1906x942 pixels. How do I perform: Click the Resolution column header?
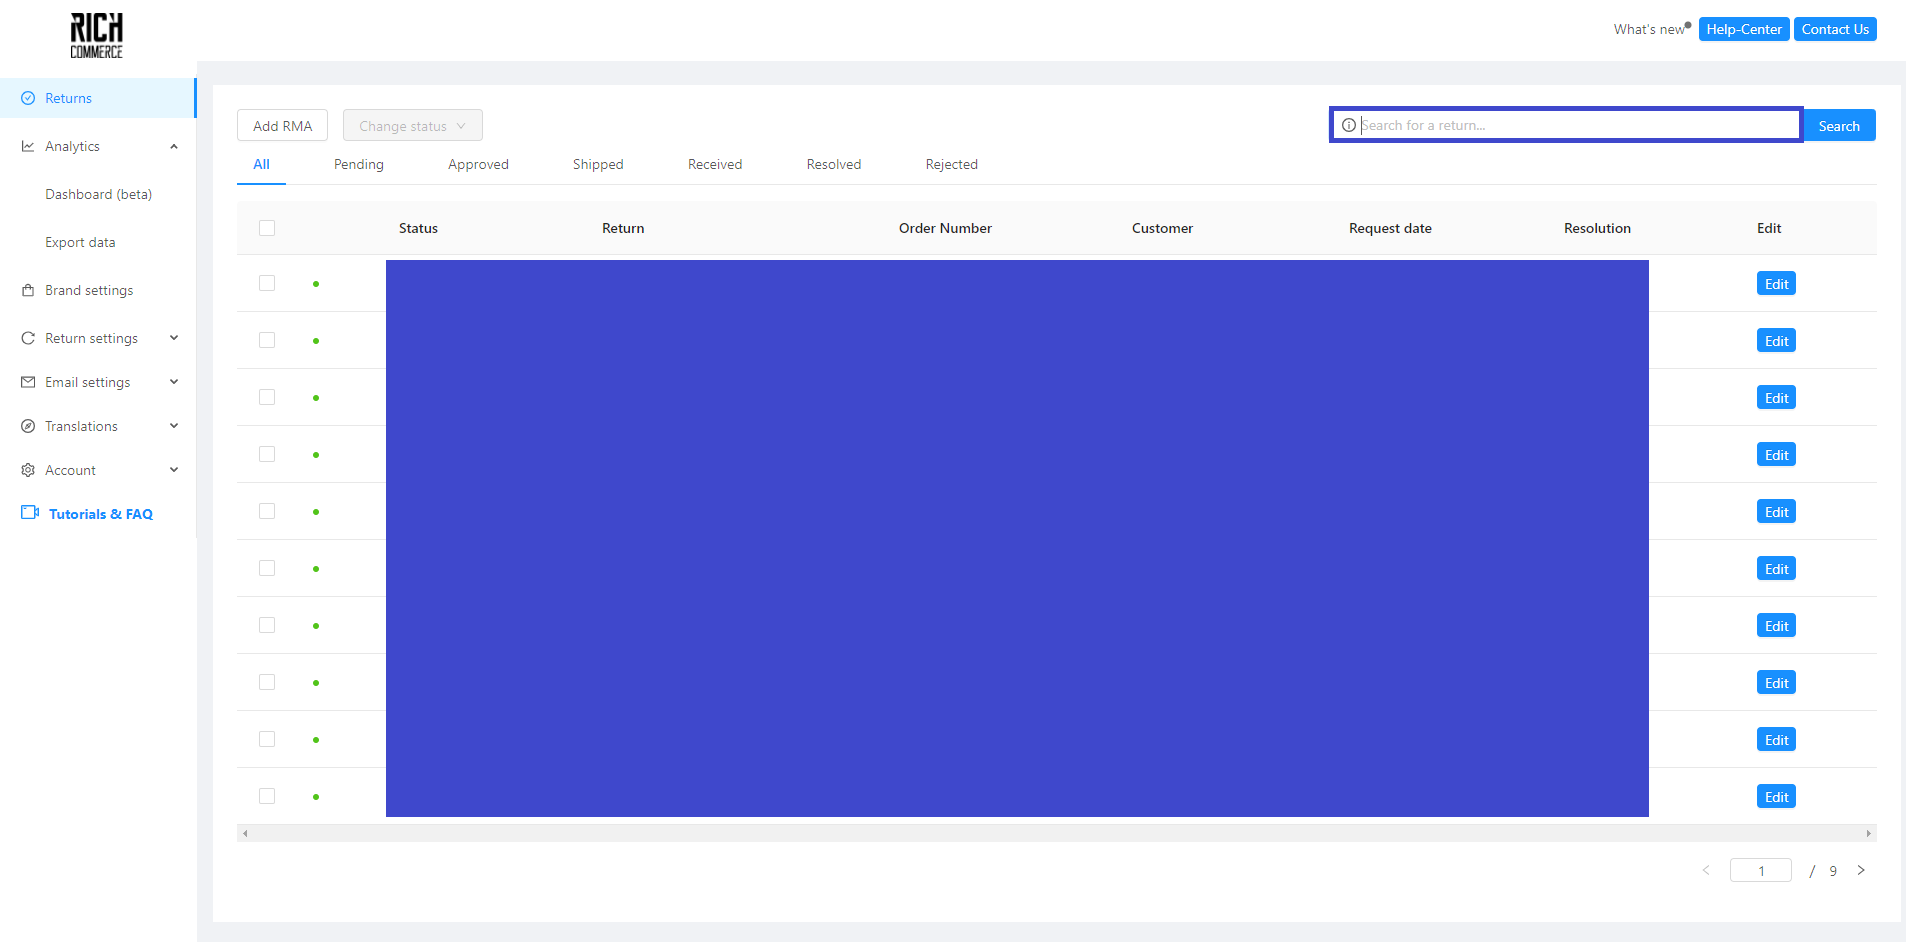tap(1597, 228)
